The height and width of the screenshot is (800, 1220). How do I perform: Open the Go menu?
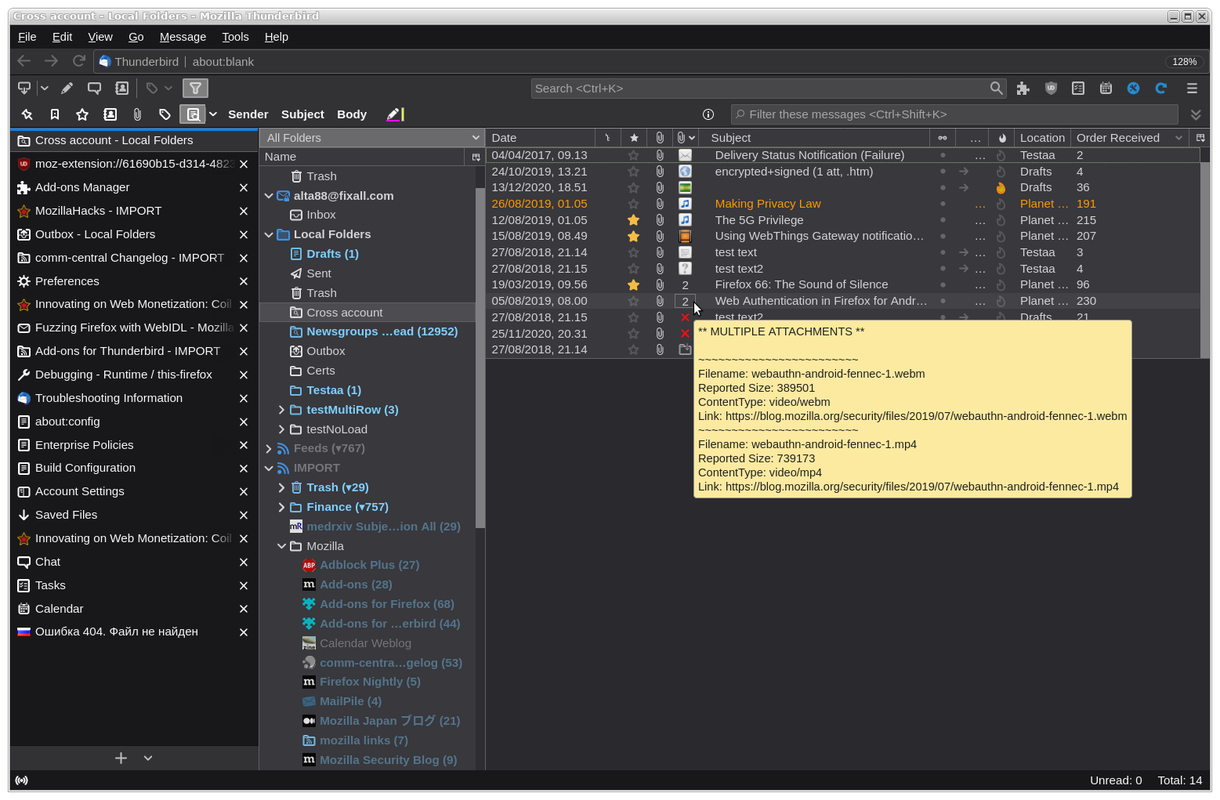click(x=136, y=37)
